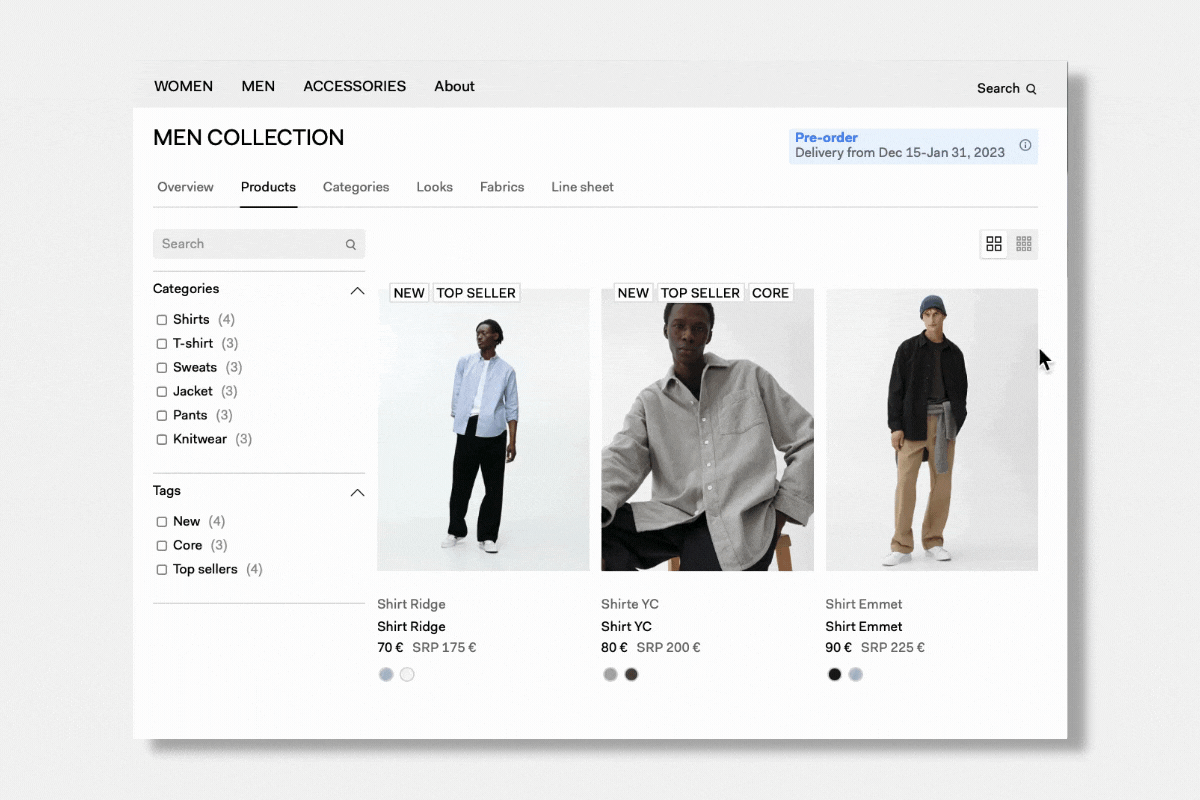Screen dimensions: 1200x800
Task: Switch to small grid view icon
Action: [x=1023, y=244]
